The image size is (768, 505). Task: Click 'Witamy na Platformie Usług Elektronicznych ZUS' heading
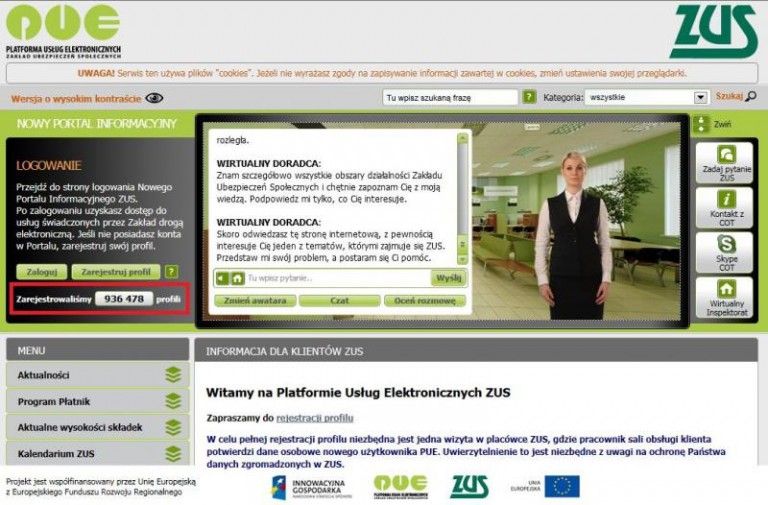click(358, 393)
